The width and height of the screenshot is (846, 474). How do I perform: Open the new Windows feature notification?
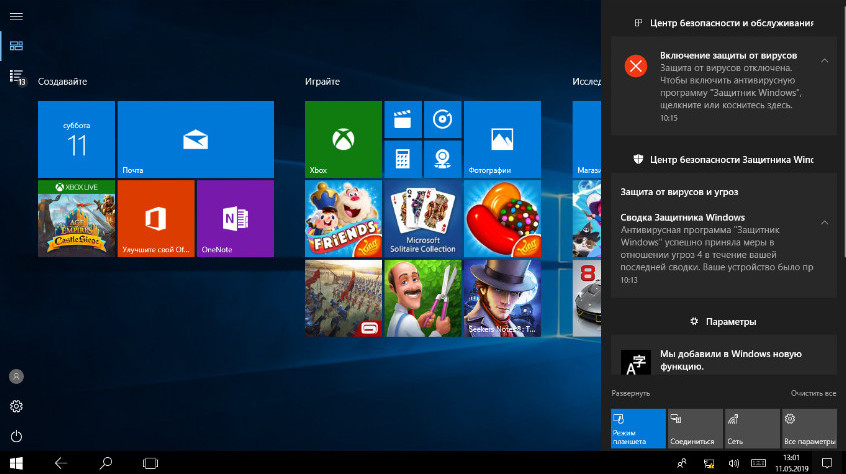tap(724, 355)
